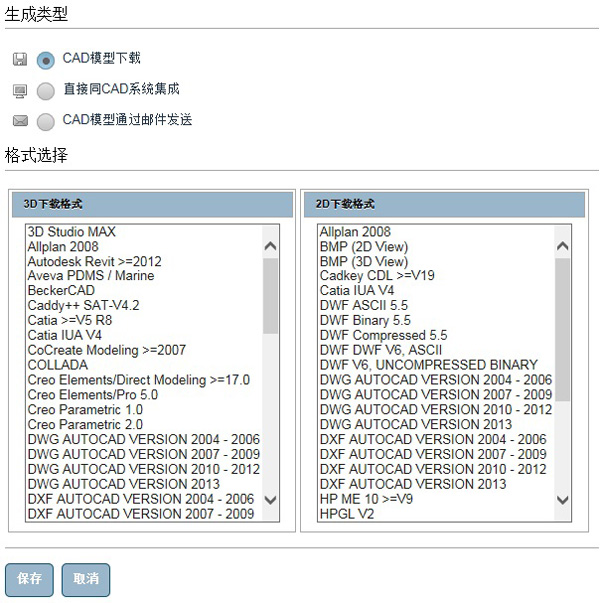Click the 3D list scrollbar thumb
This screenshot has height=603, width=600.
tap(270, 296)
